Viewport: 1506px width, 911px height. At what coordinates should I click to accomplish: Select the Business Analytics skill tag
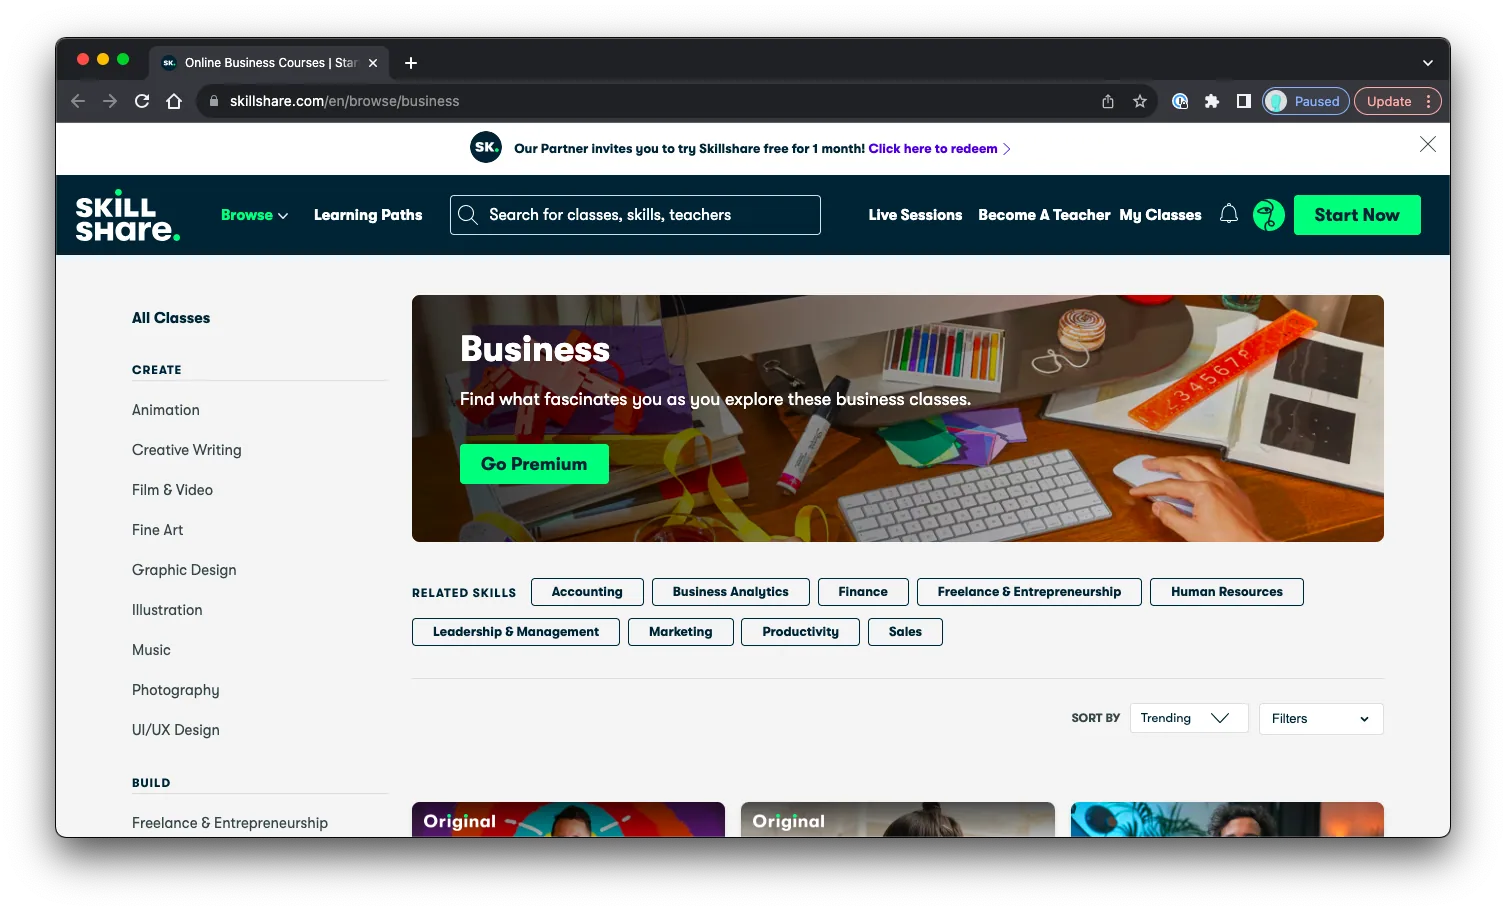(x=731, y=592)
